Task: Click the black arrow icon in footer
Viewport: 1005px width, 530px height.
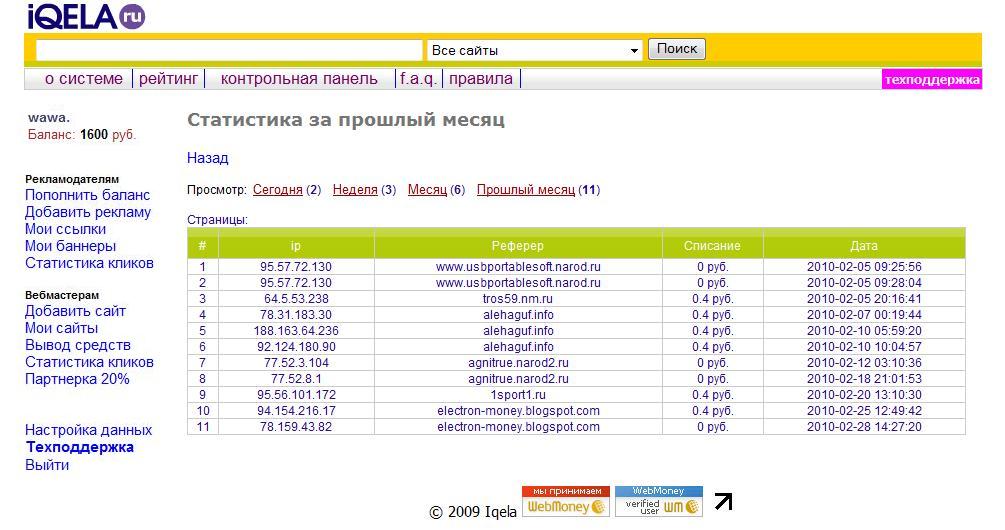Action: (723, 502)
